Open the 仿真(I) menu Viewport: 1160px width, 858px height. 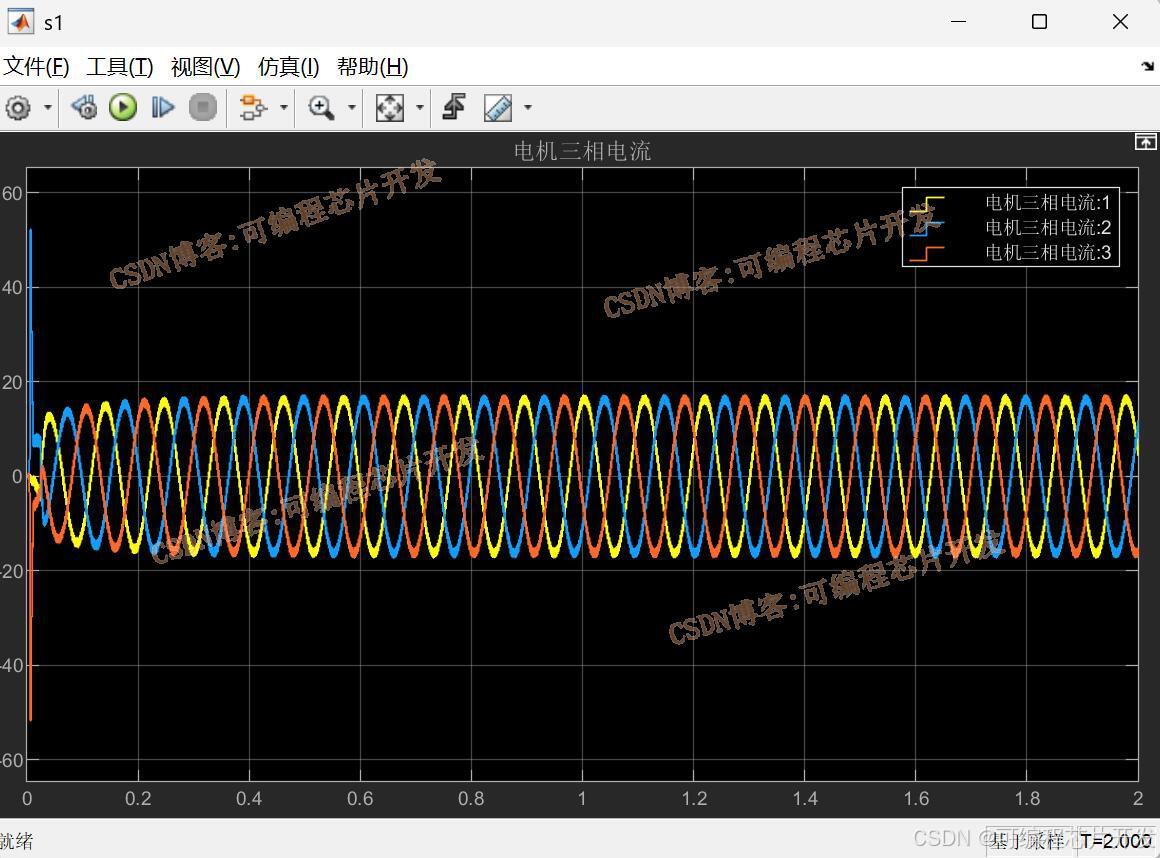[289, 67]
